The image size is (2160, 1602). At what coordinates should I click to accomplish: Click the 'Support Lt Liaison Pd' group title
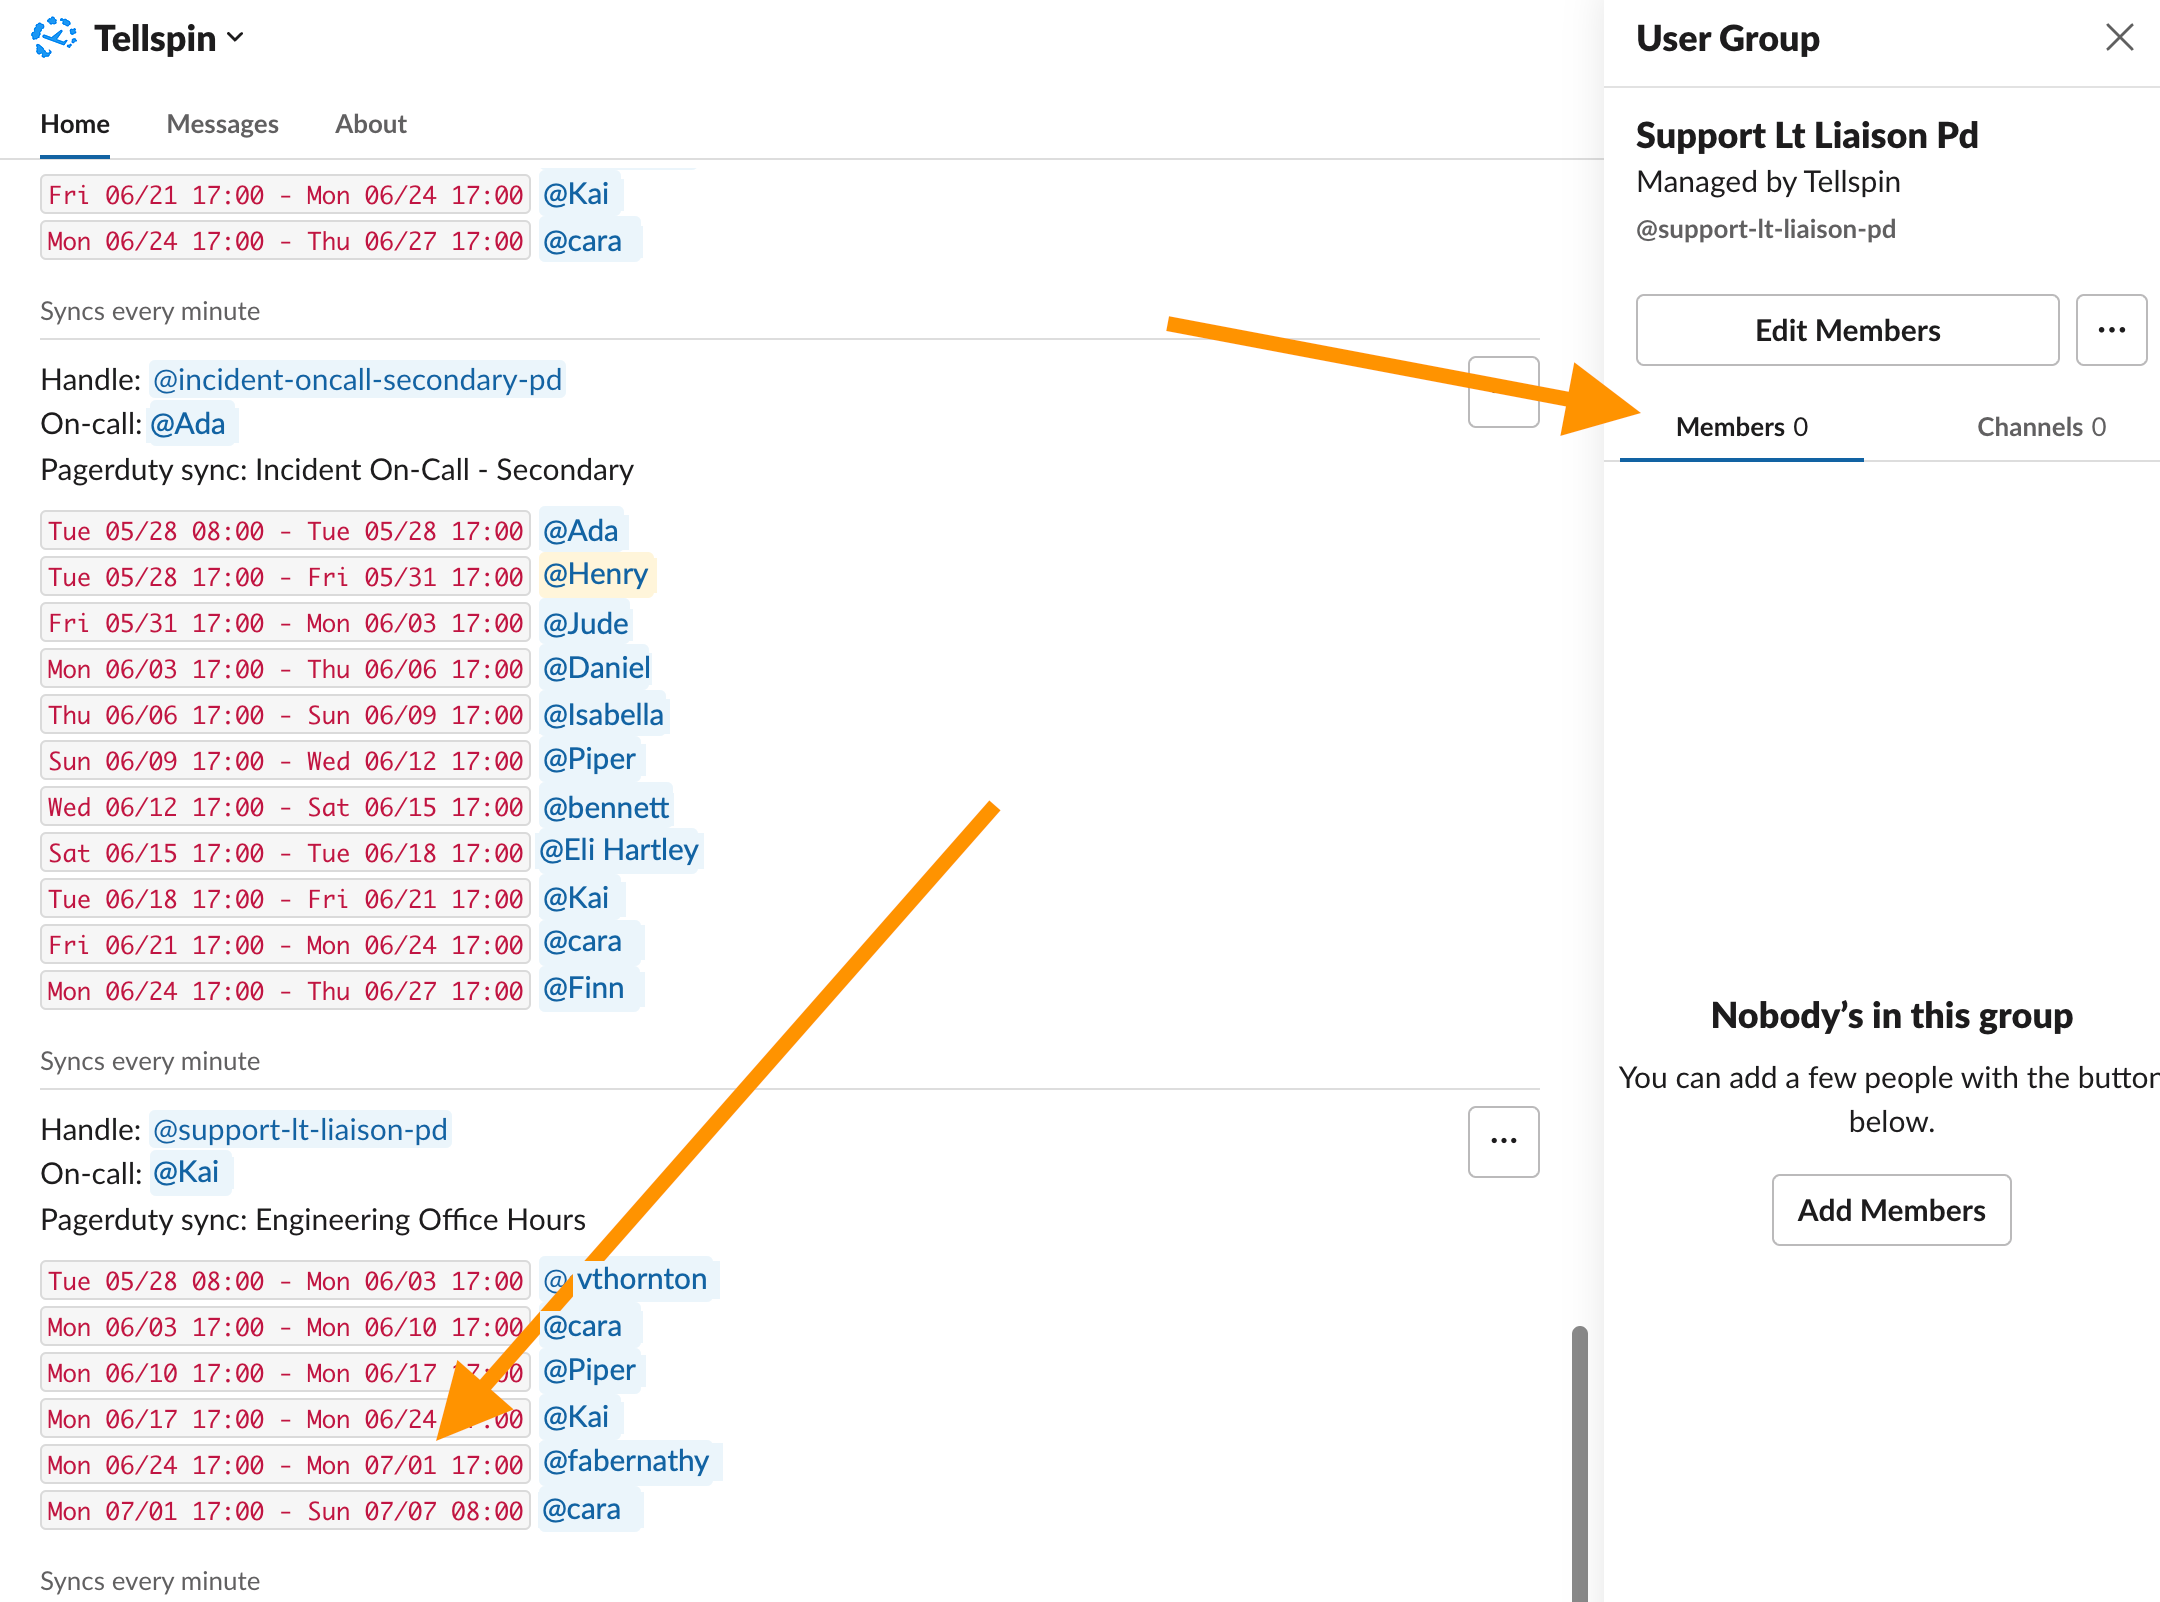tap(1807, 135)
